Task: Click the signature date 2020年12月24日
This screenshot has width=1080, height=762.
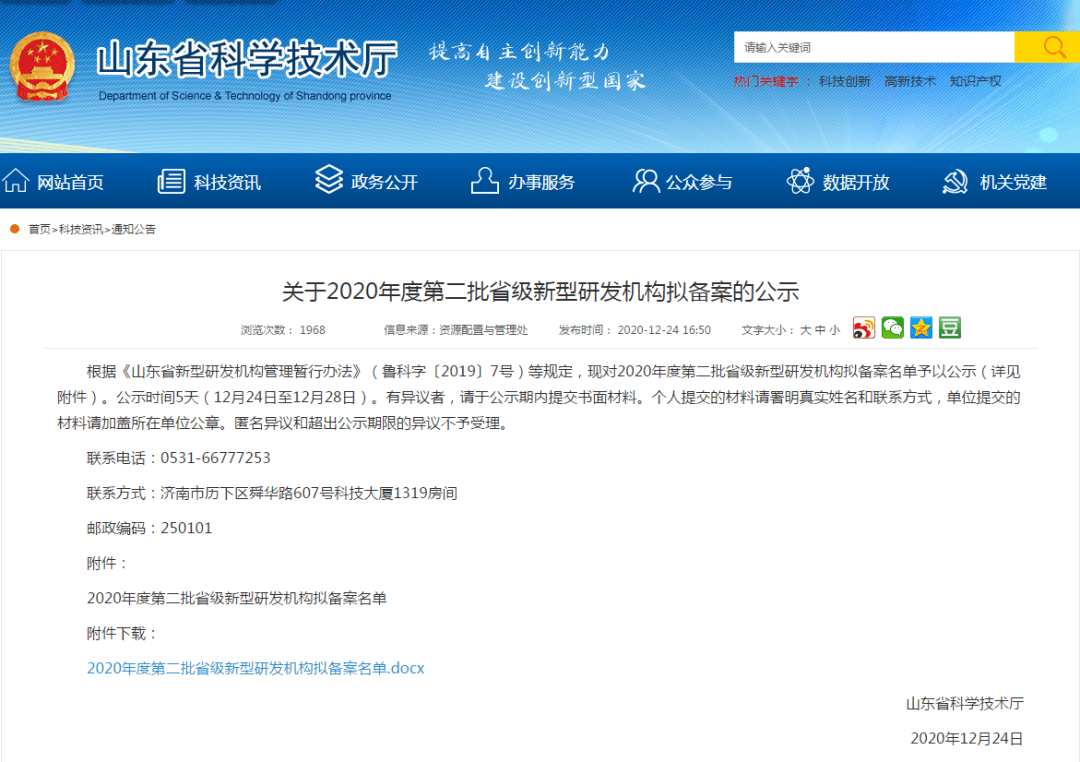Action: pyautogui.click(x=967, y=739)
